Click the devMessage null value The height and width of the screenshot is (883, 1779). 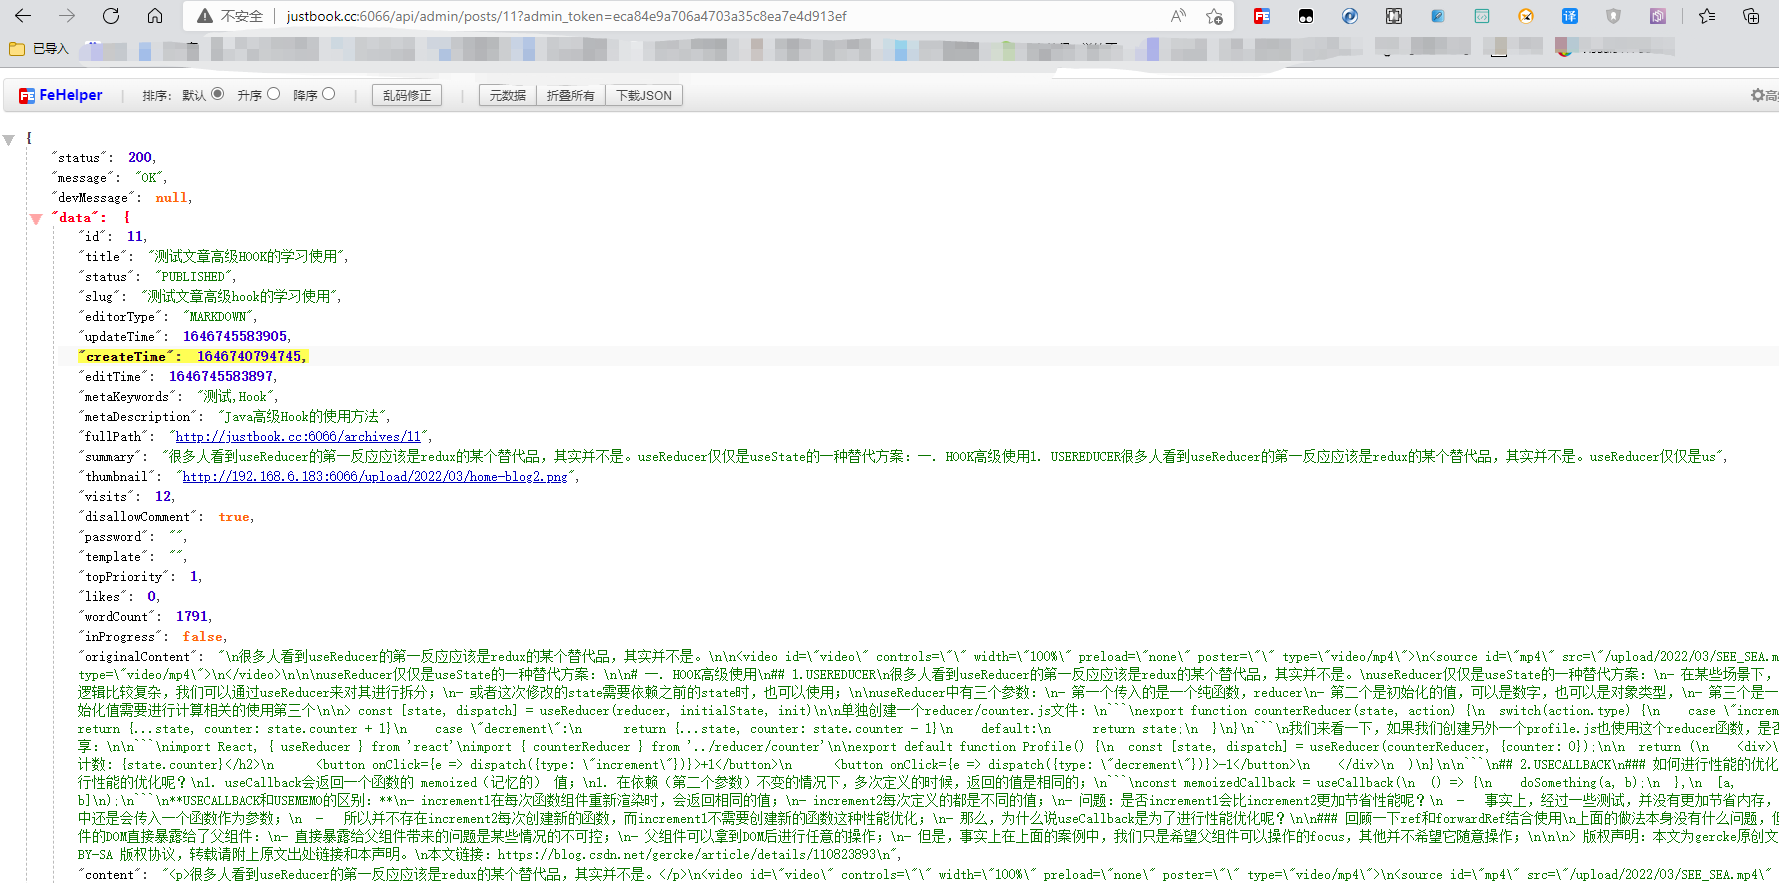[171, 198]
